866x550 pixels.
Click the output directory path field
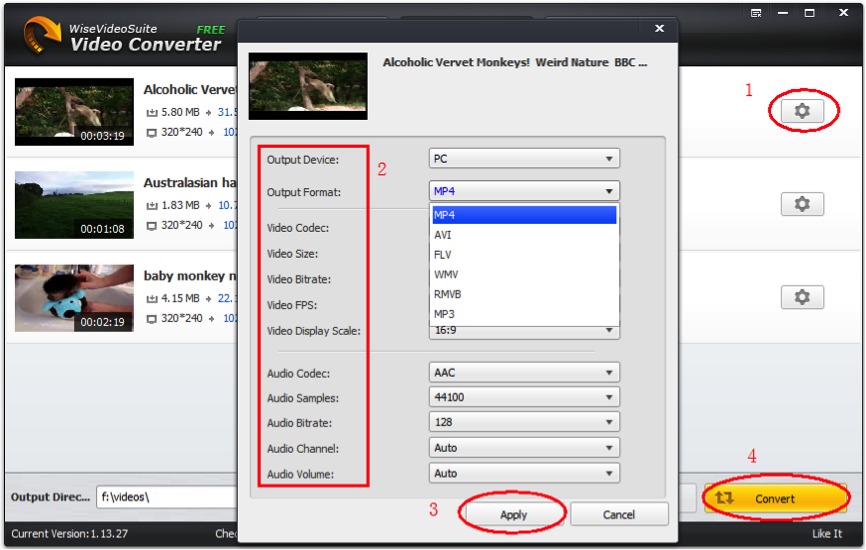pos(165,497)
